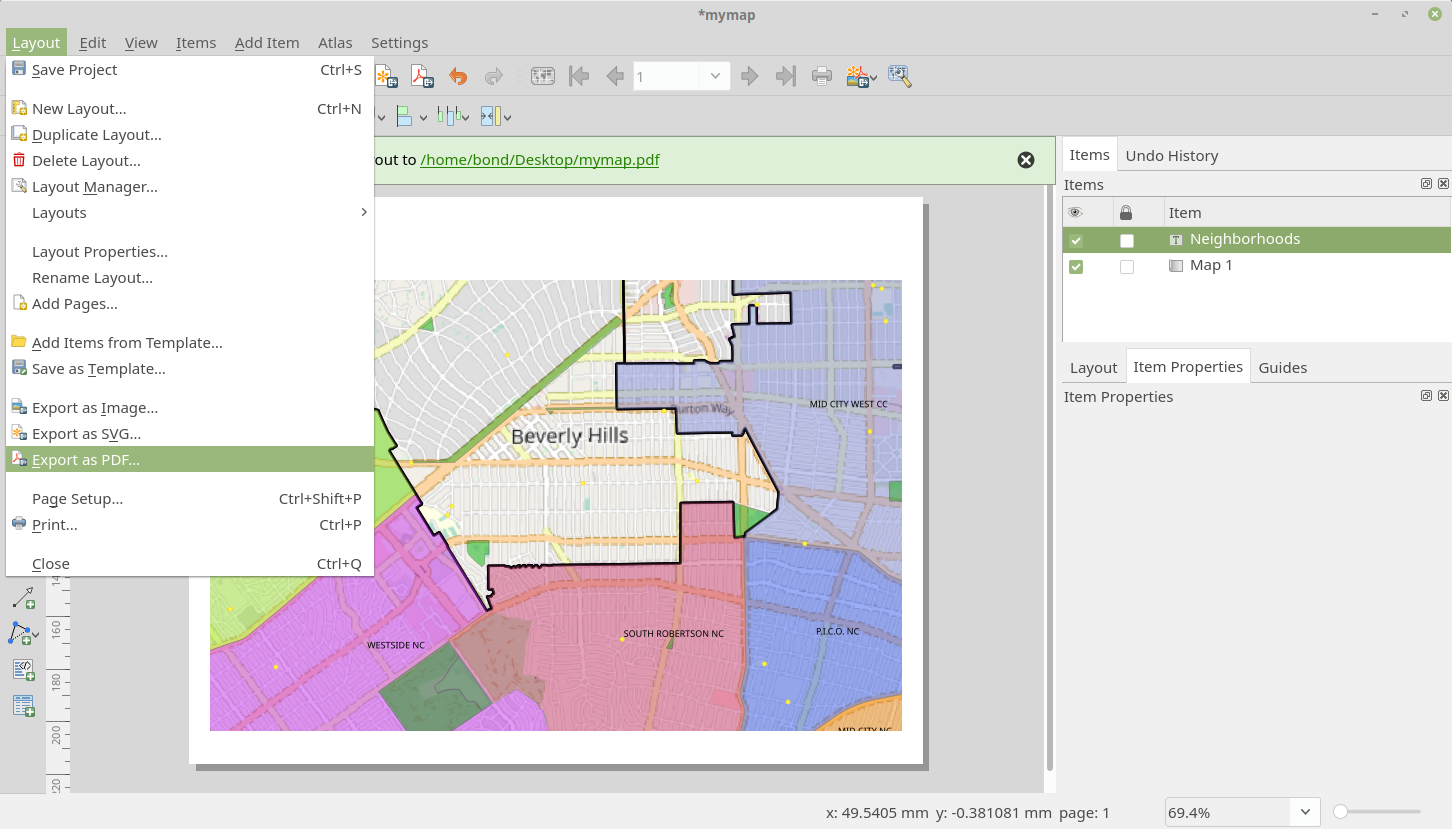Go to previous atlas feature arrow

tap(614, 76)
